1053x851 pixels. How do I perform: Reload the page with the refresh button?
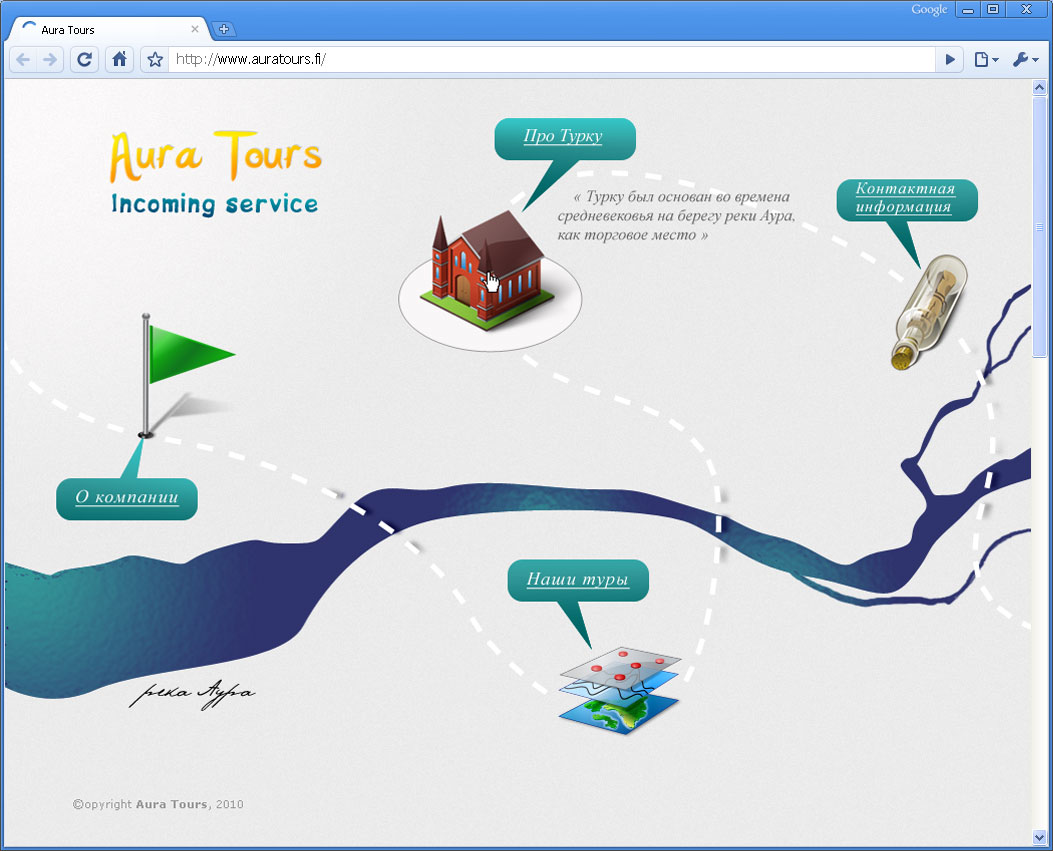click(x=84, y=60)
